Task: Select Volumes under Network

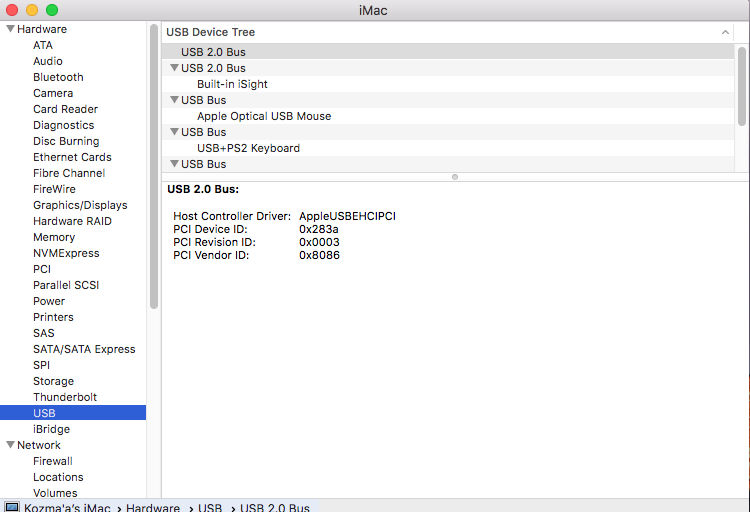Action: pyautogui.click(x=55, y=493)
